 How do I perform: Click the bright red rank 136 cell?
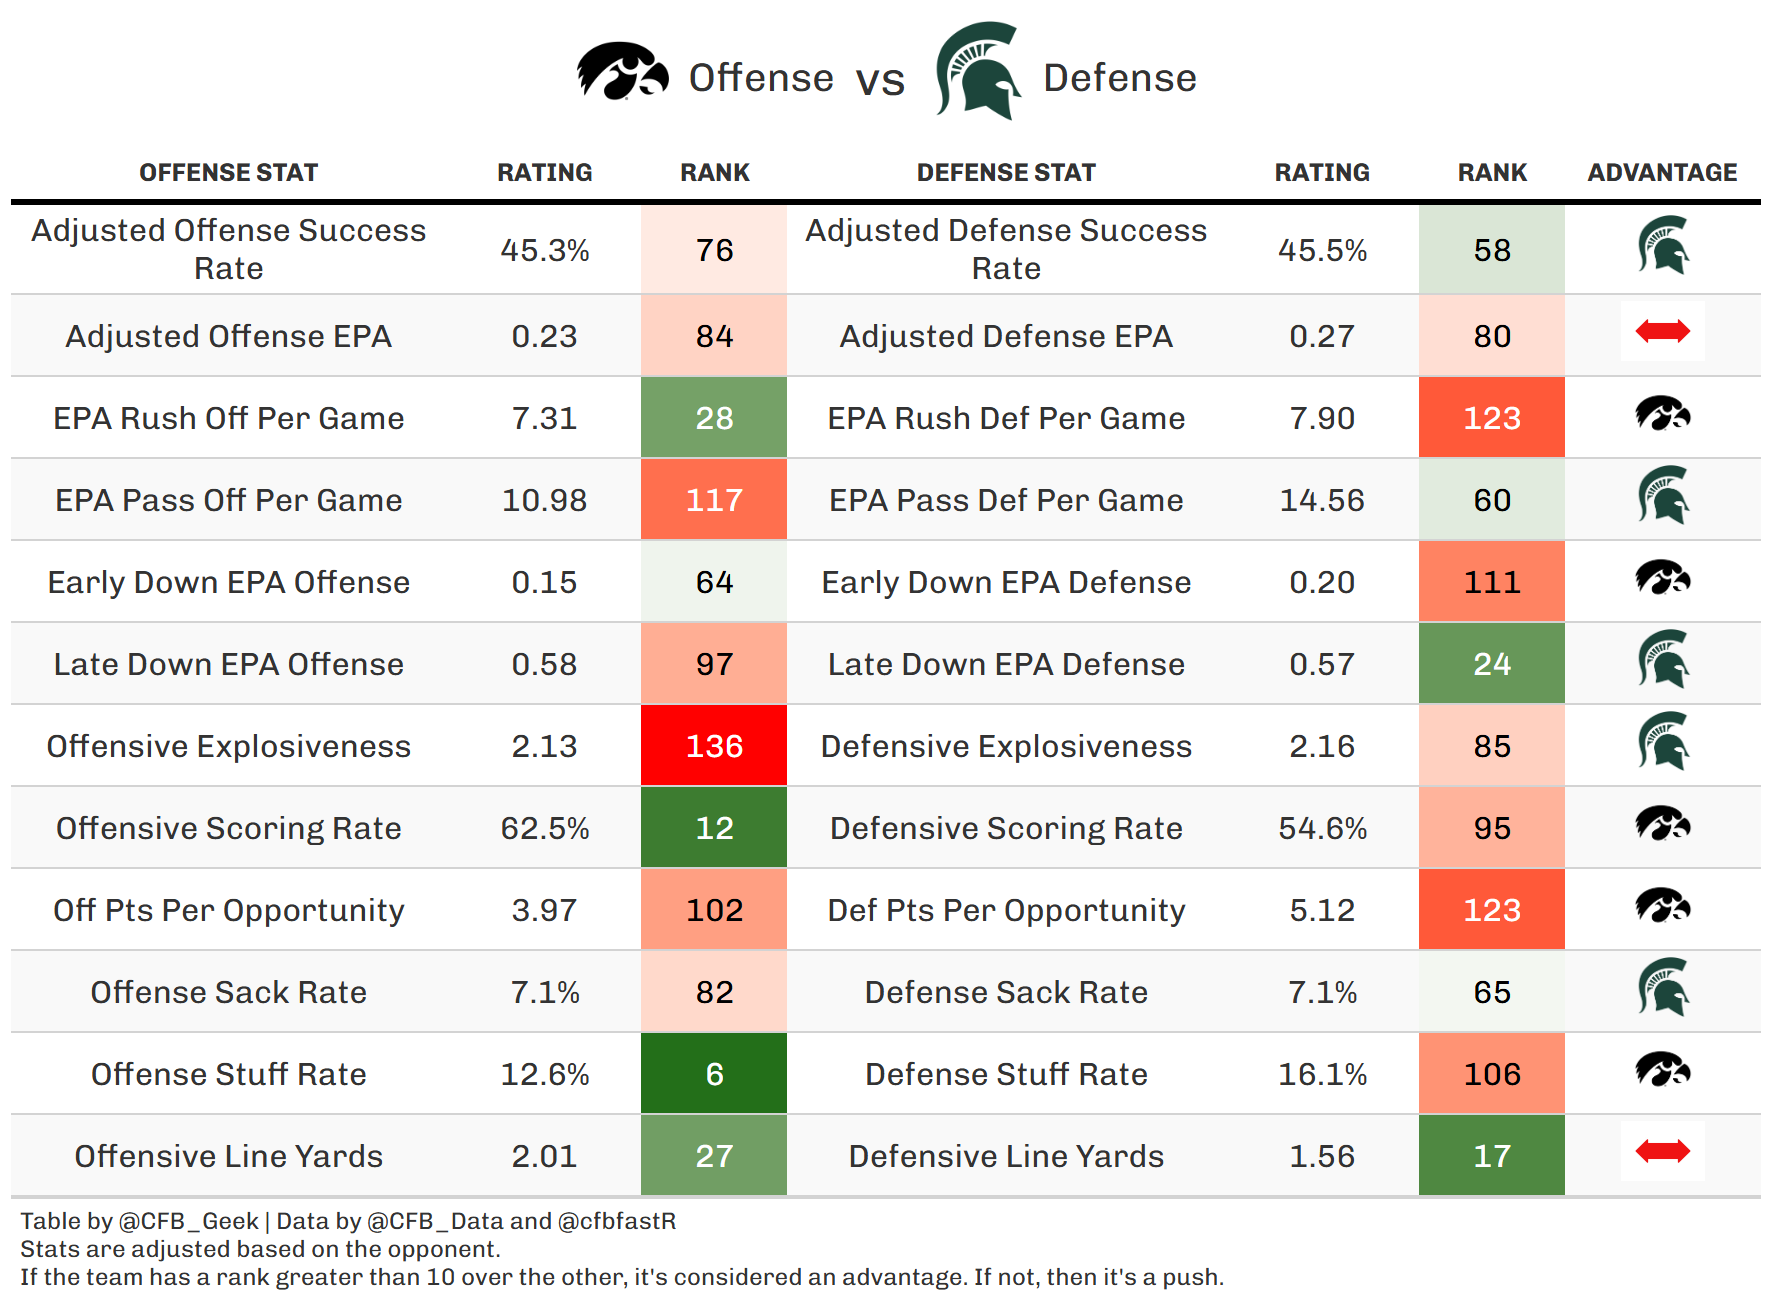tap(714, 746)
